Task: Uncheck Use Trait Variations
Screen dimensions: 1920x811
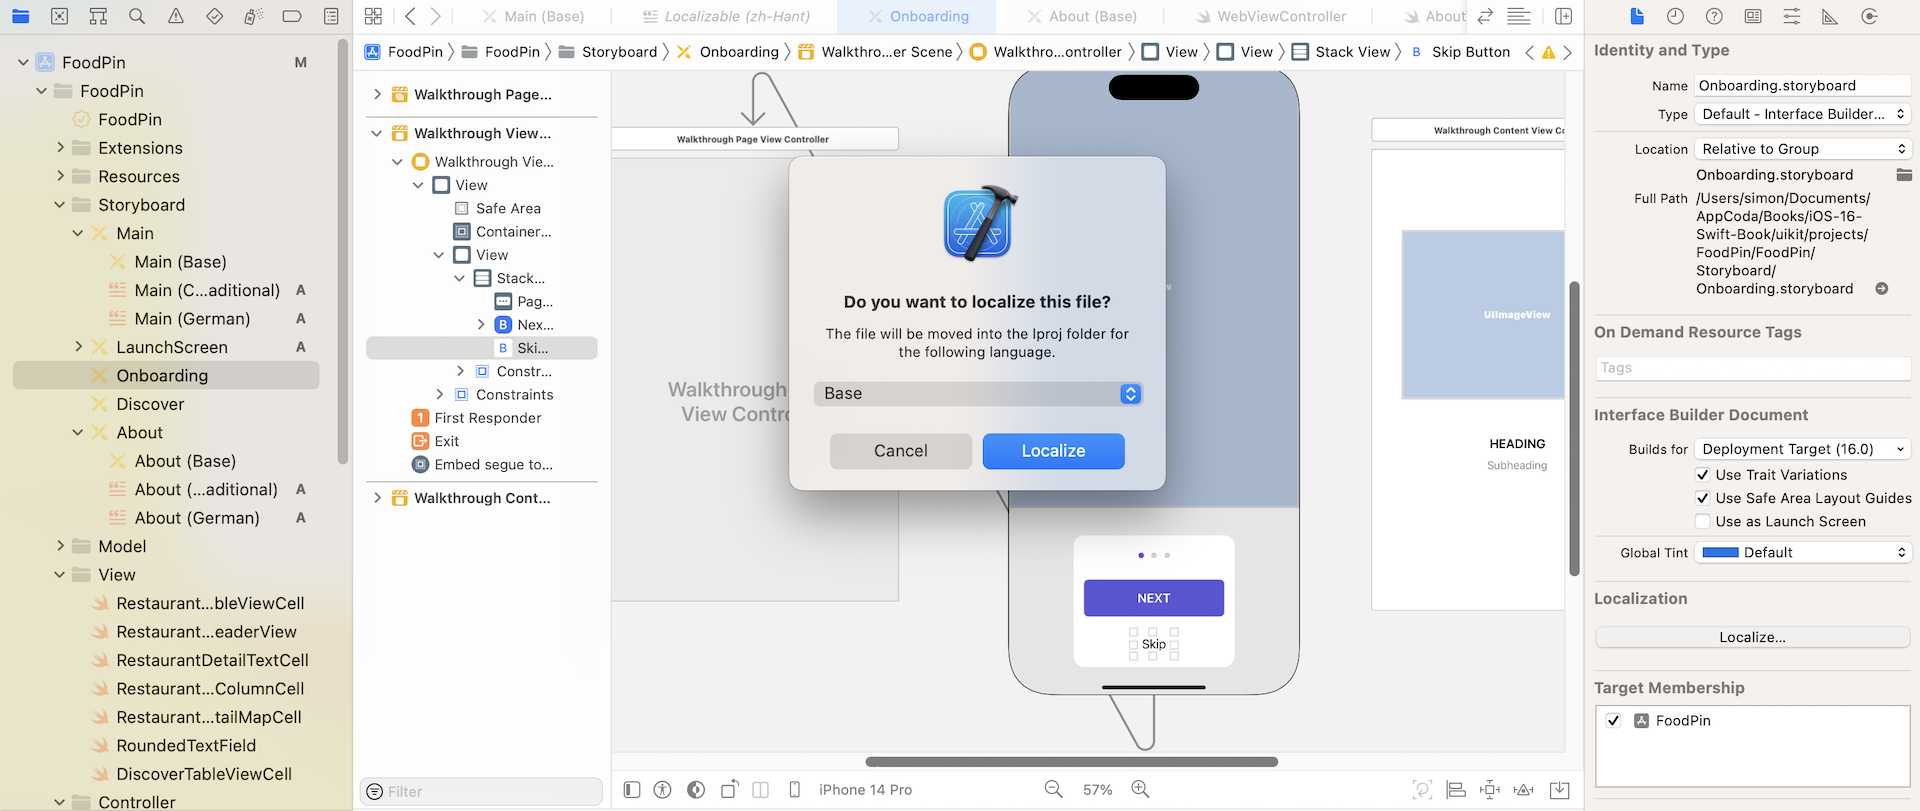Action: [1703, 475]
